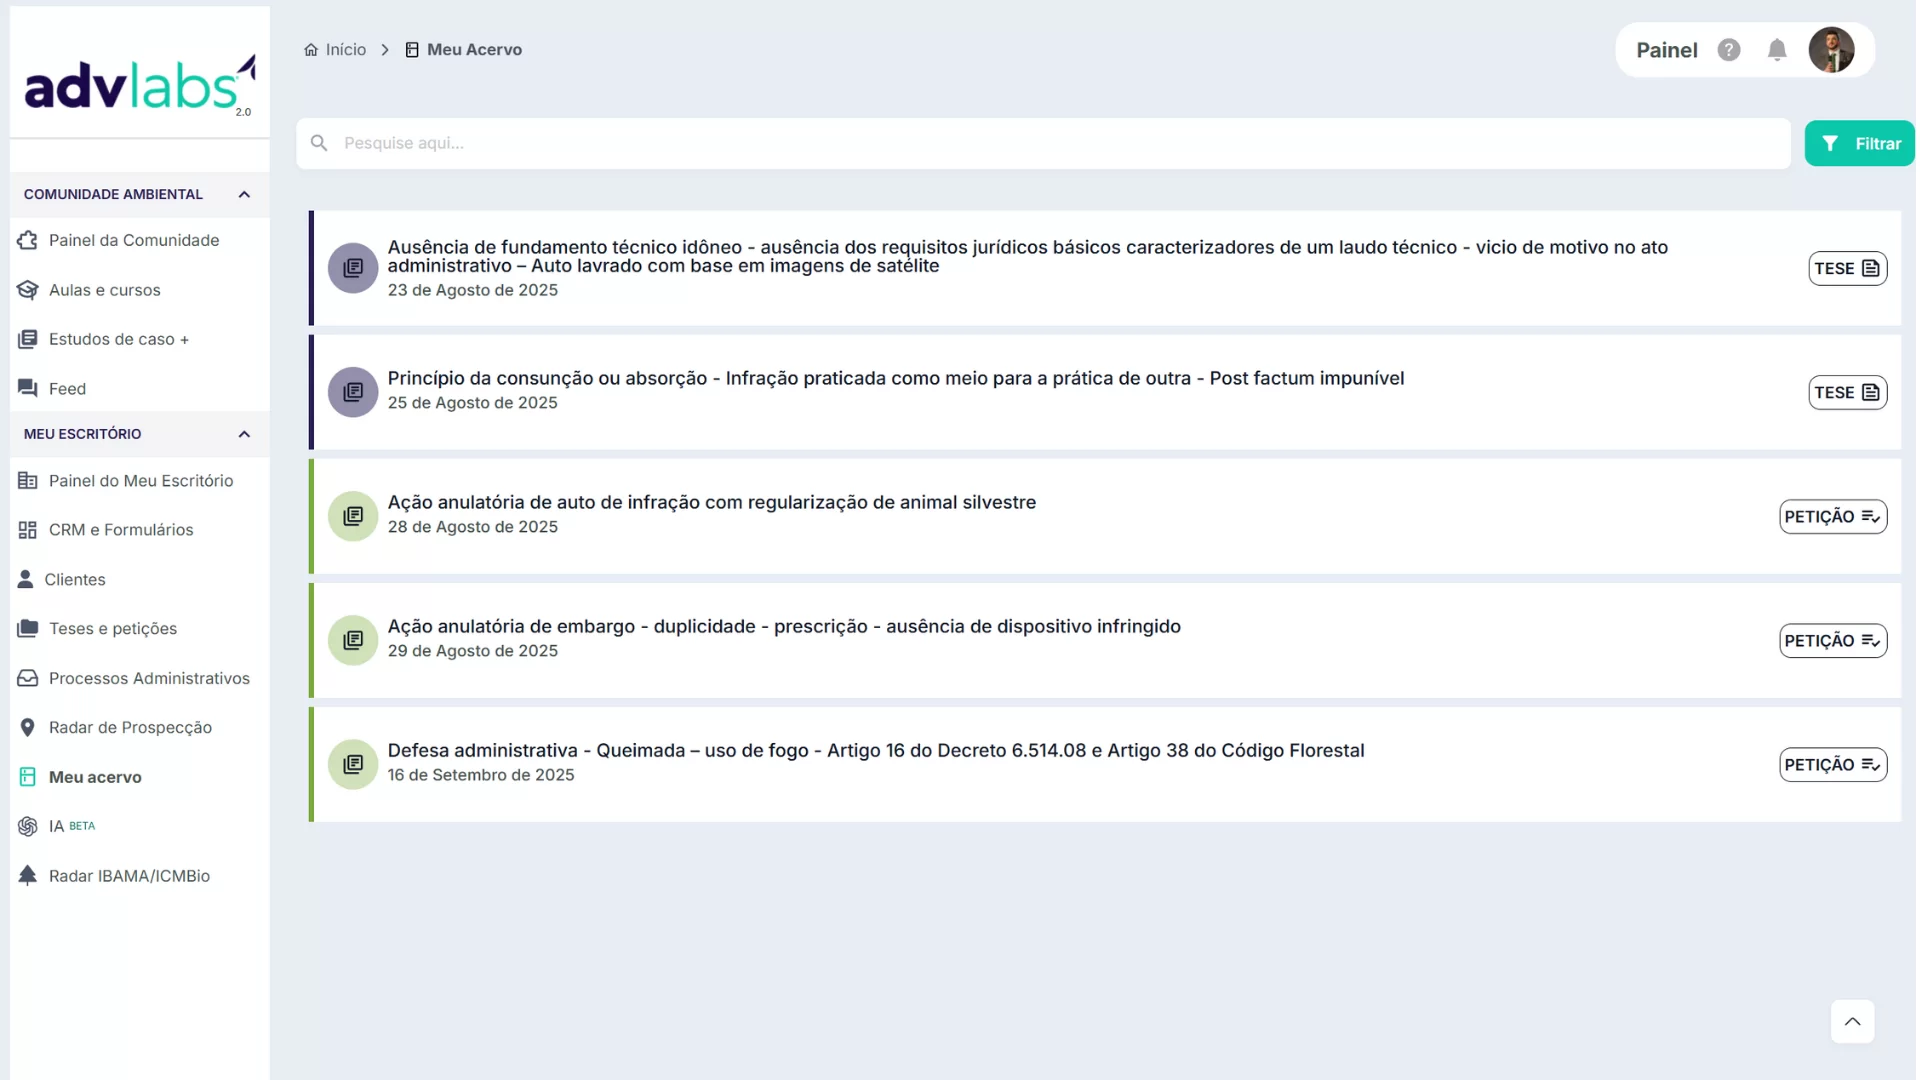
Task: Open Teses e petições menu item
Action: coord(113,629)
